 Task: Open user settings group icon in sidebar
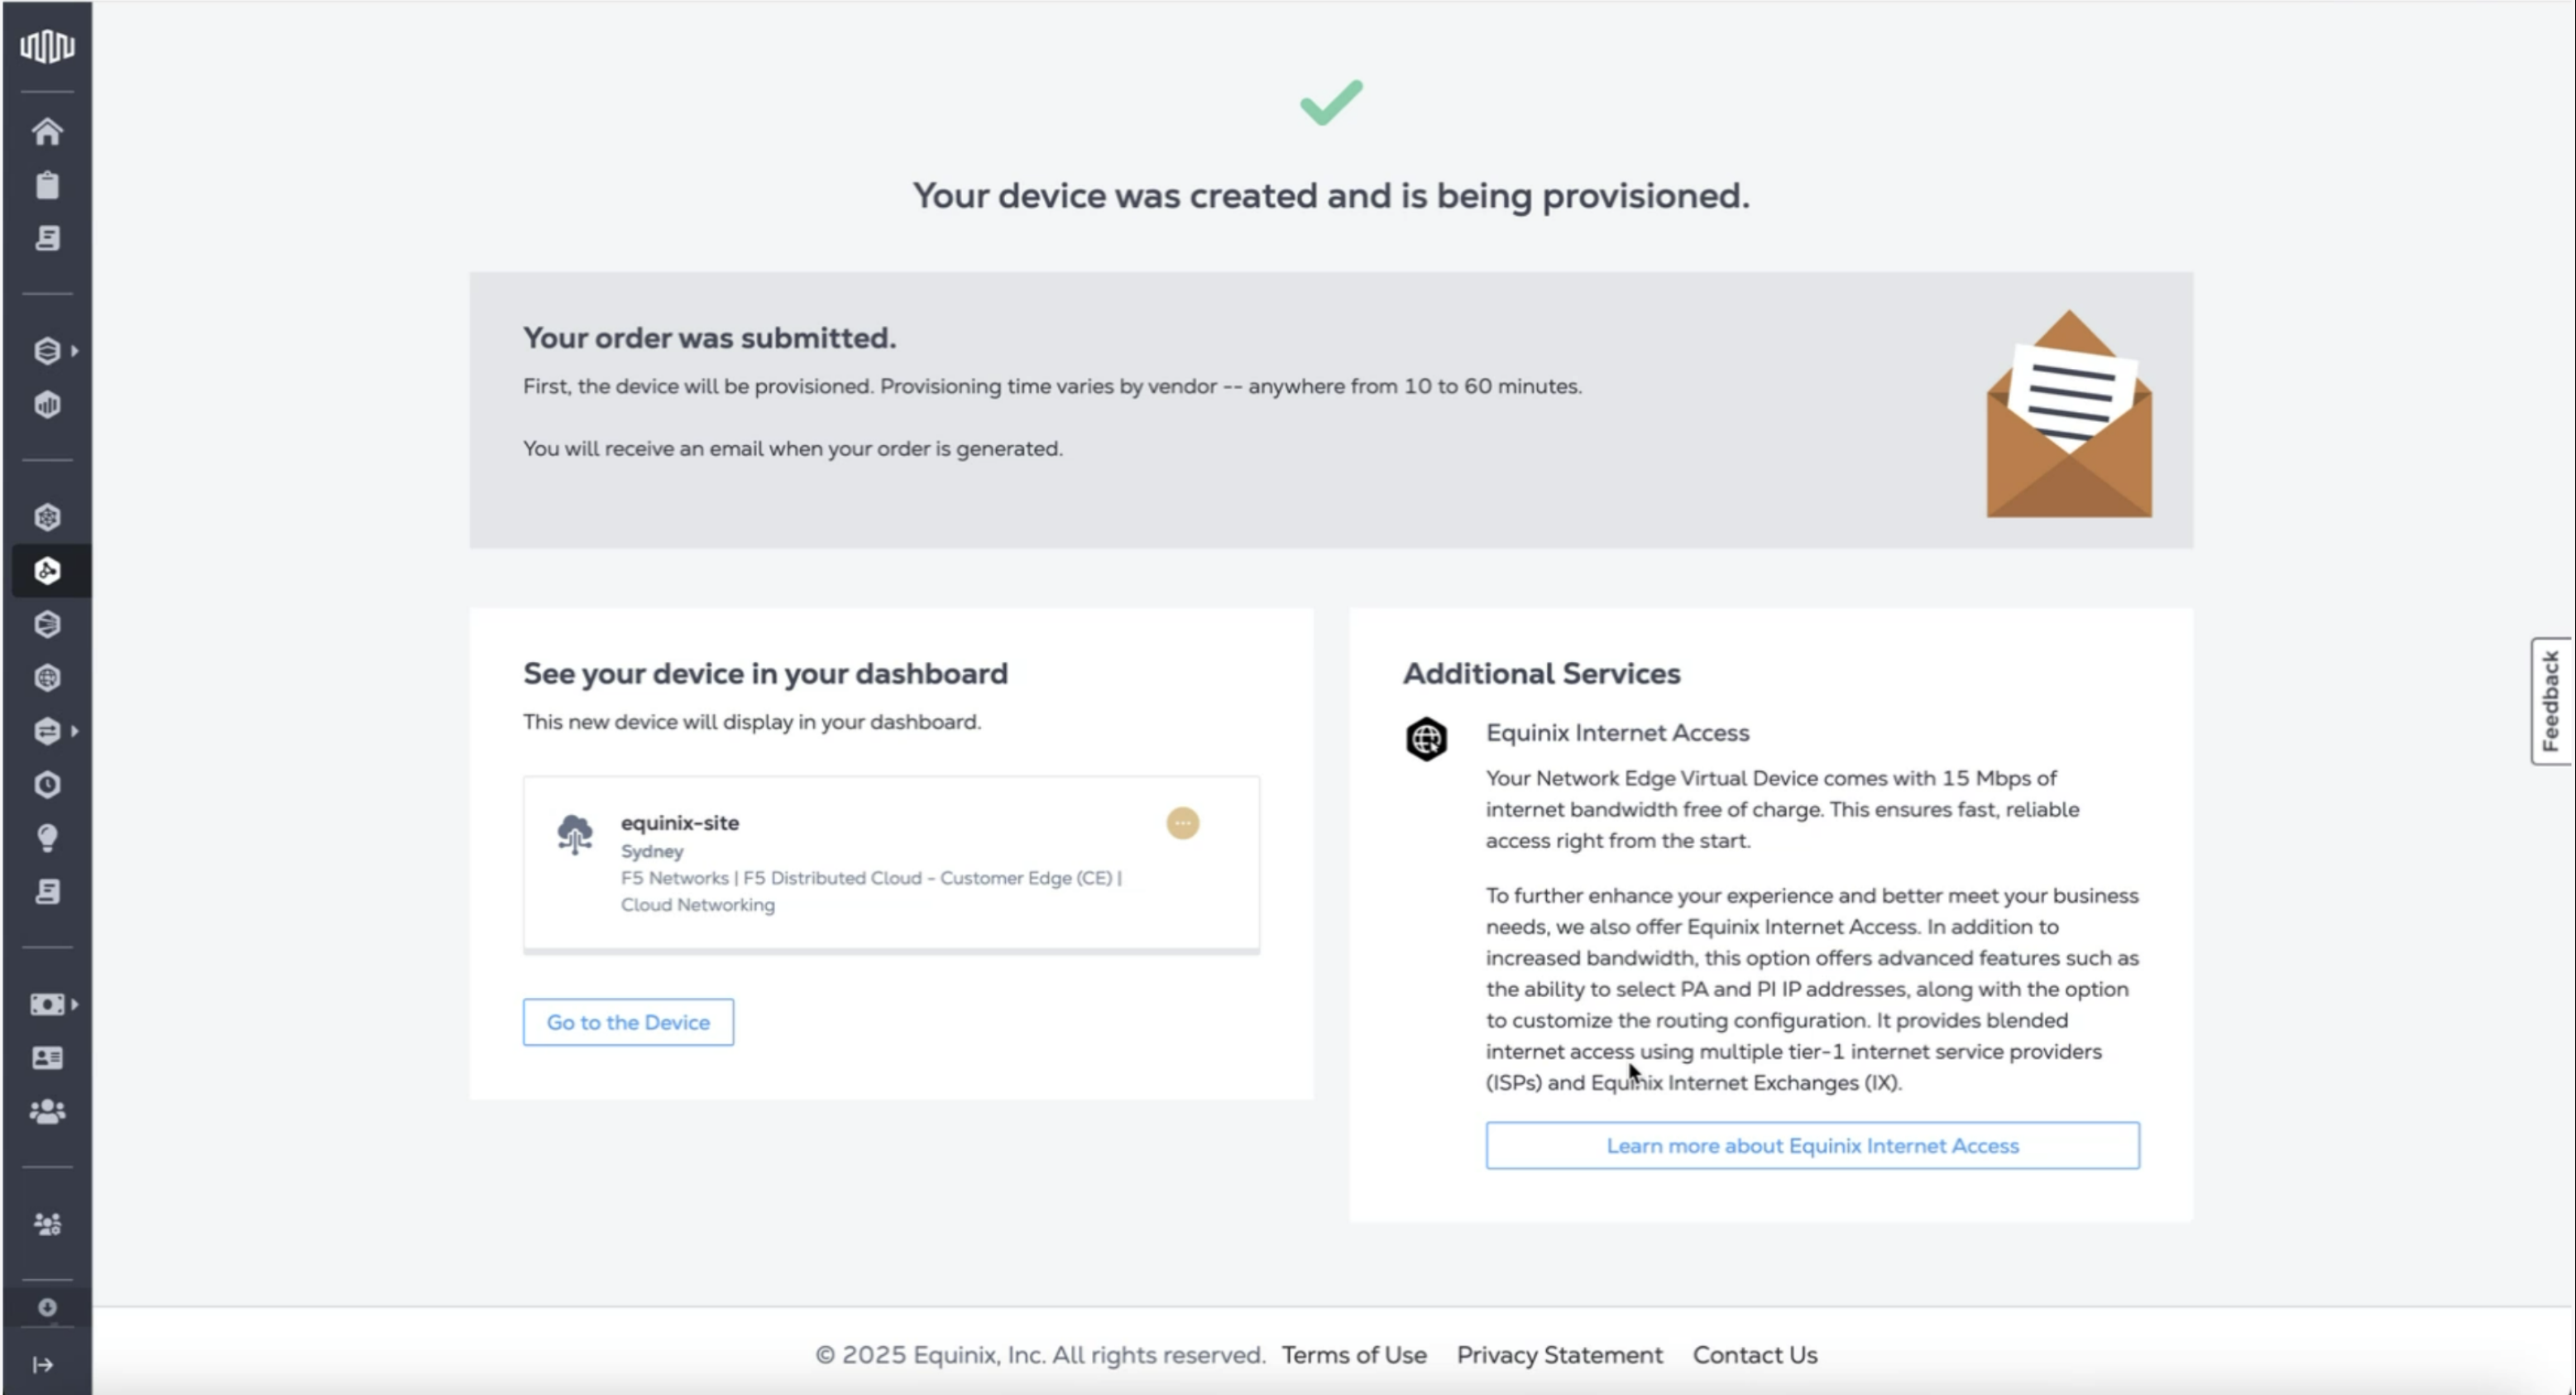[47, 1224]
